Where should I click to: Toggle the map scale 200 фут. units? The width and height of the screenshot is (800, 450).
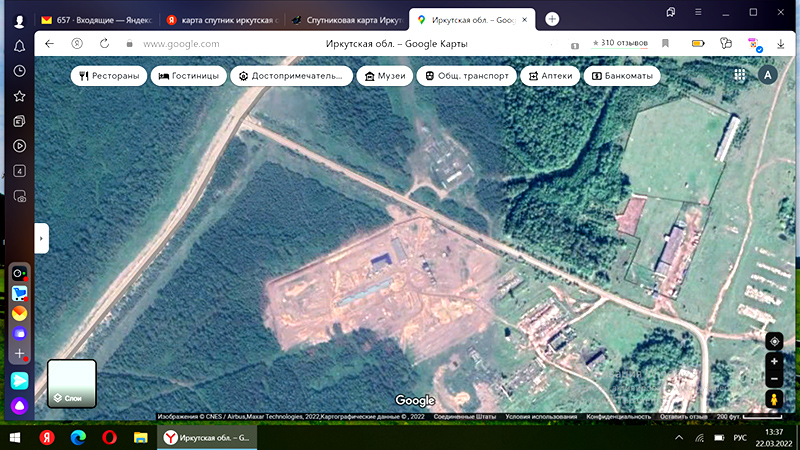coord(749,417)
